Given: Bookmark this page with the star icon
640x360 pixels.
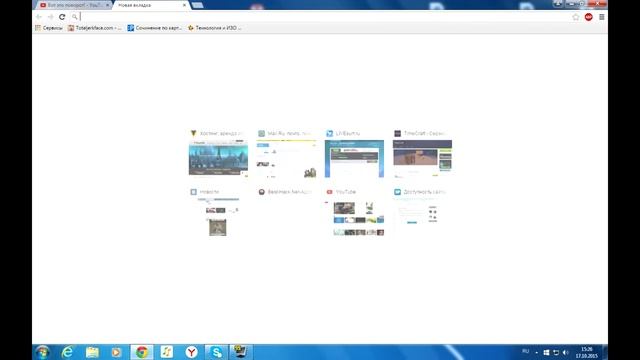Looking at the screenshot, I should (576, 17).
